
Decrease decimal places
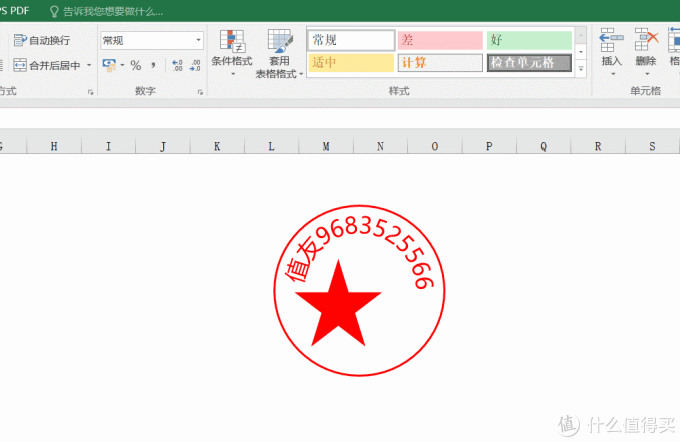pos(195,65)
